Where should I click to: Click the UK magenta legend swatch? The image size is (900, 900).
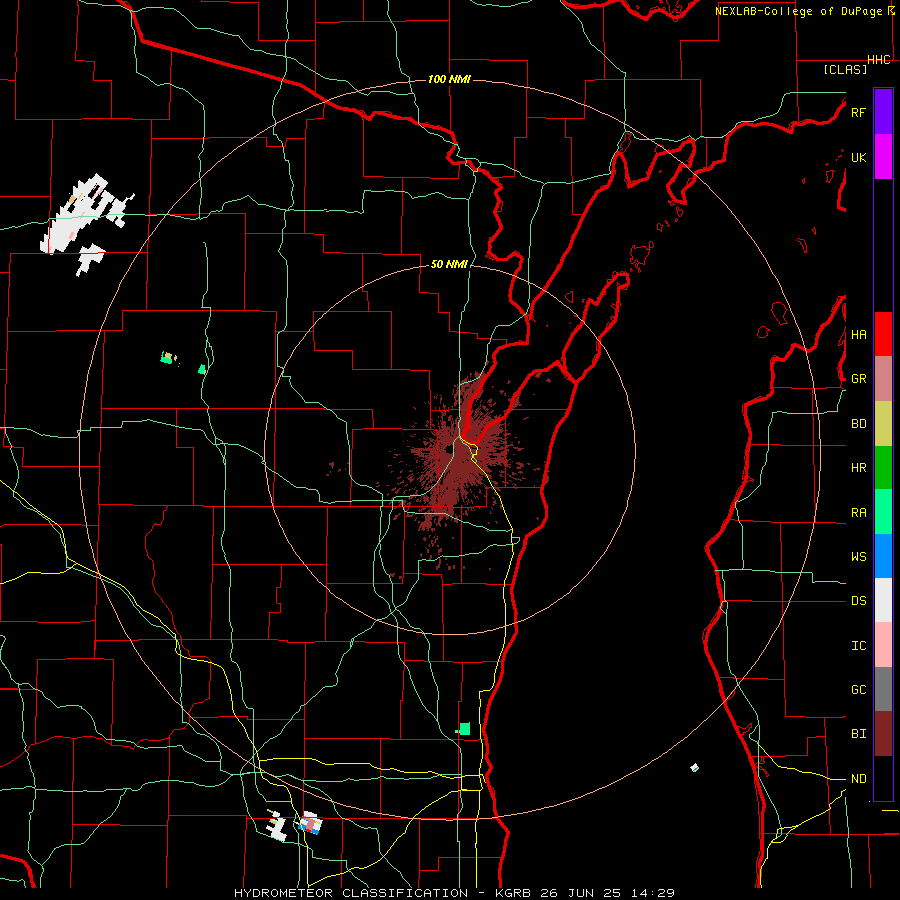(x=883, y=157)
